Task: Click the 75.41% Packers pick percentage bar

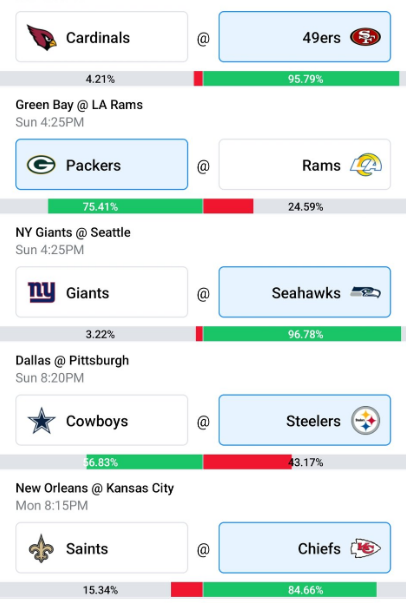Action: click(125, 207)
